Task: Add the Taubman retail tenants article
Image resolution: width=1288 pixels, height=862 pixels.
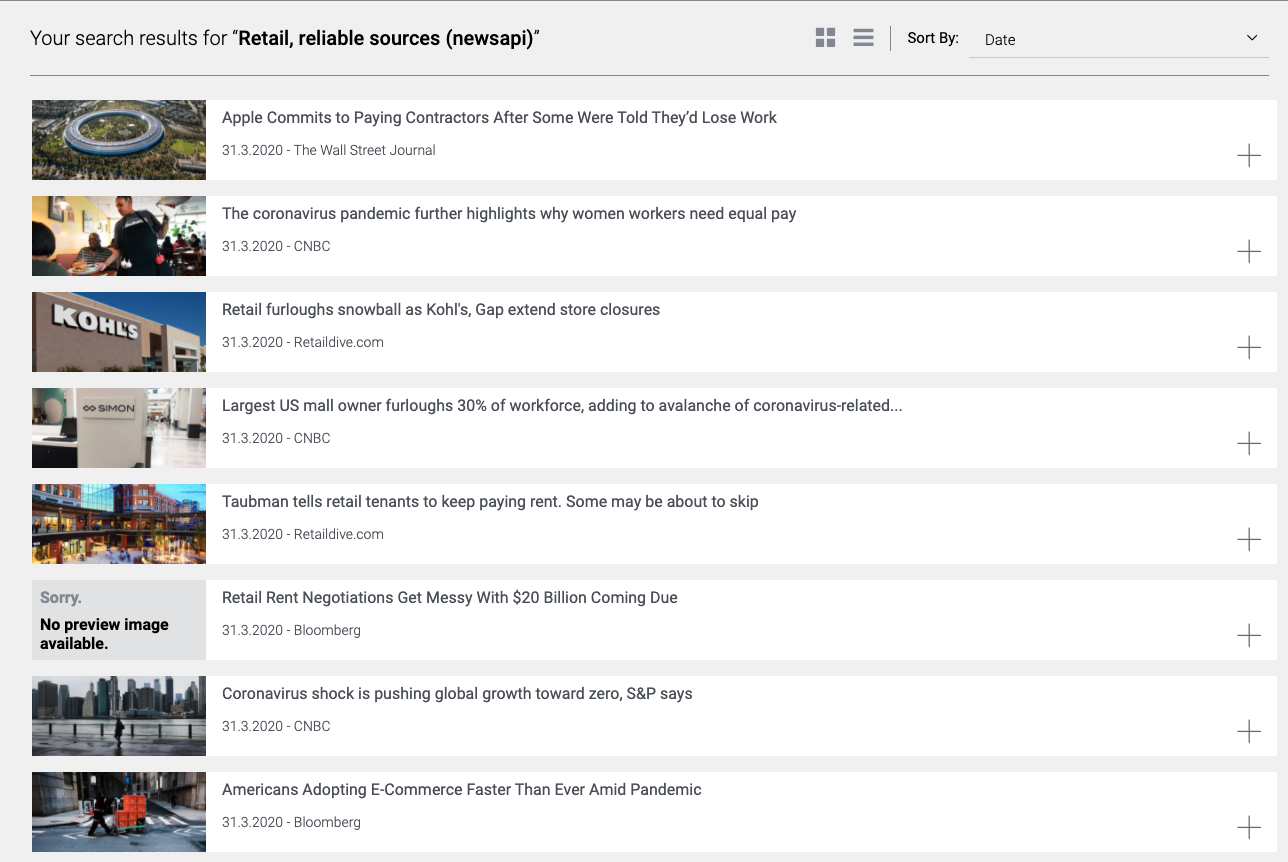Action: tap(1249, 539)
